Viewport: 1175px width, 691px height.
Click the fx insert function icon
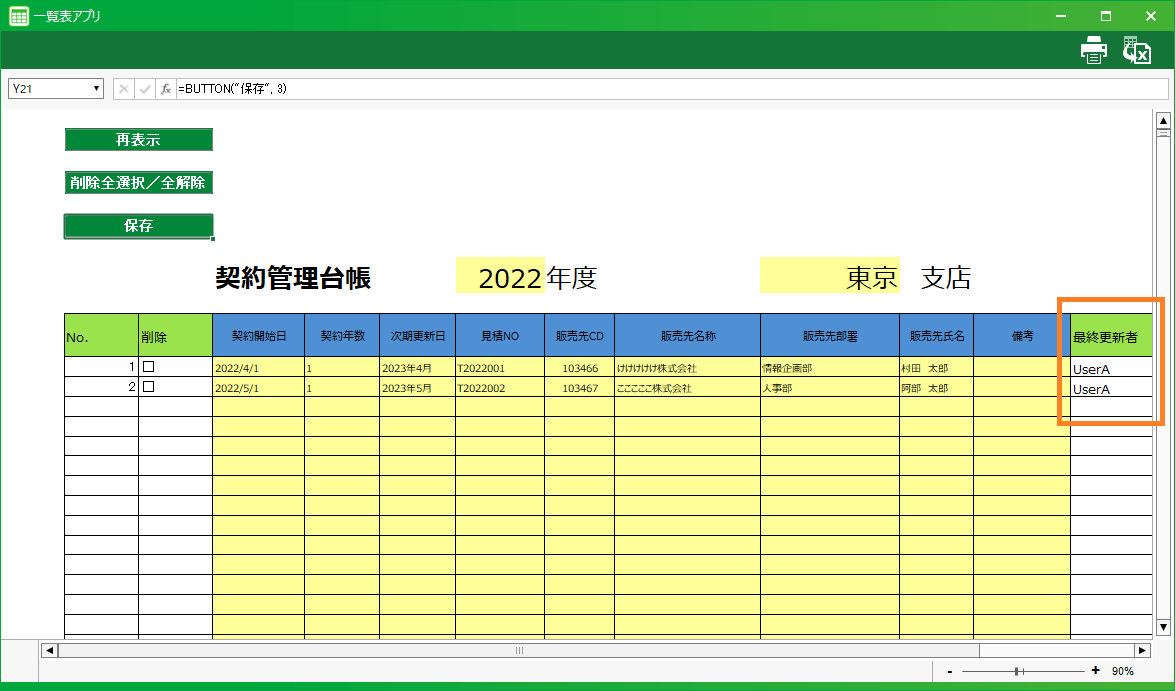point(166,89)
